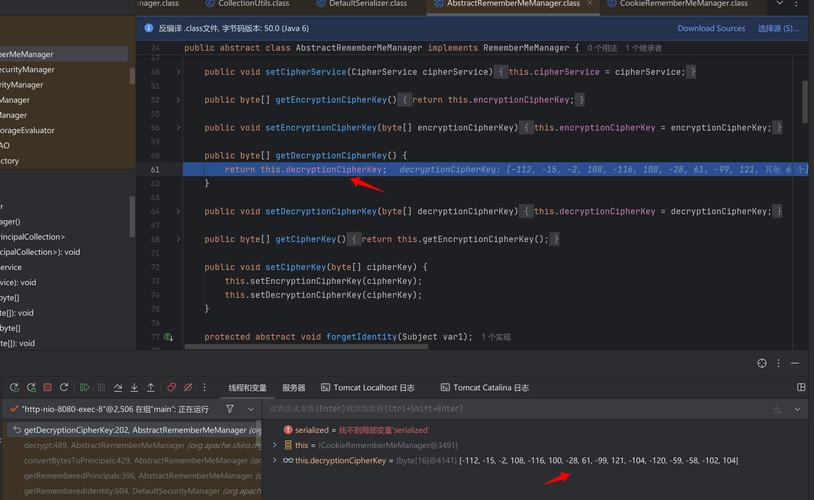
Task: Toggle Mute Breakpoints
Action: coord(189,387)
